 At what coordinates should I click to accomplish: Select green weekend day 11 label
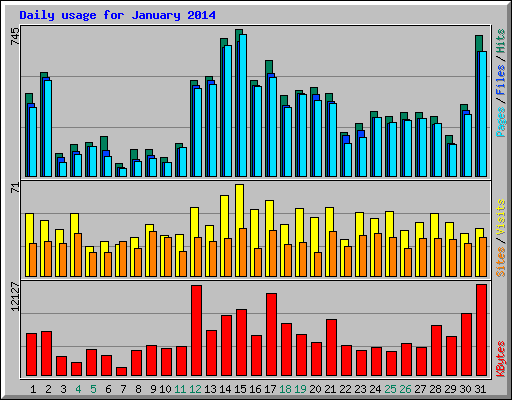pyautogui.click(x=180, y=389)
